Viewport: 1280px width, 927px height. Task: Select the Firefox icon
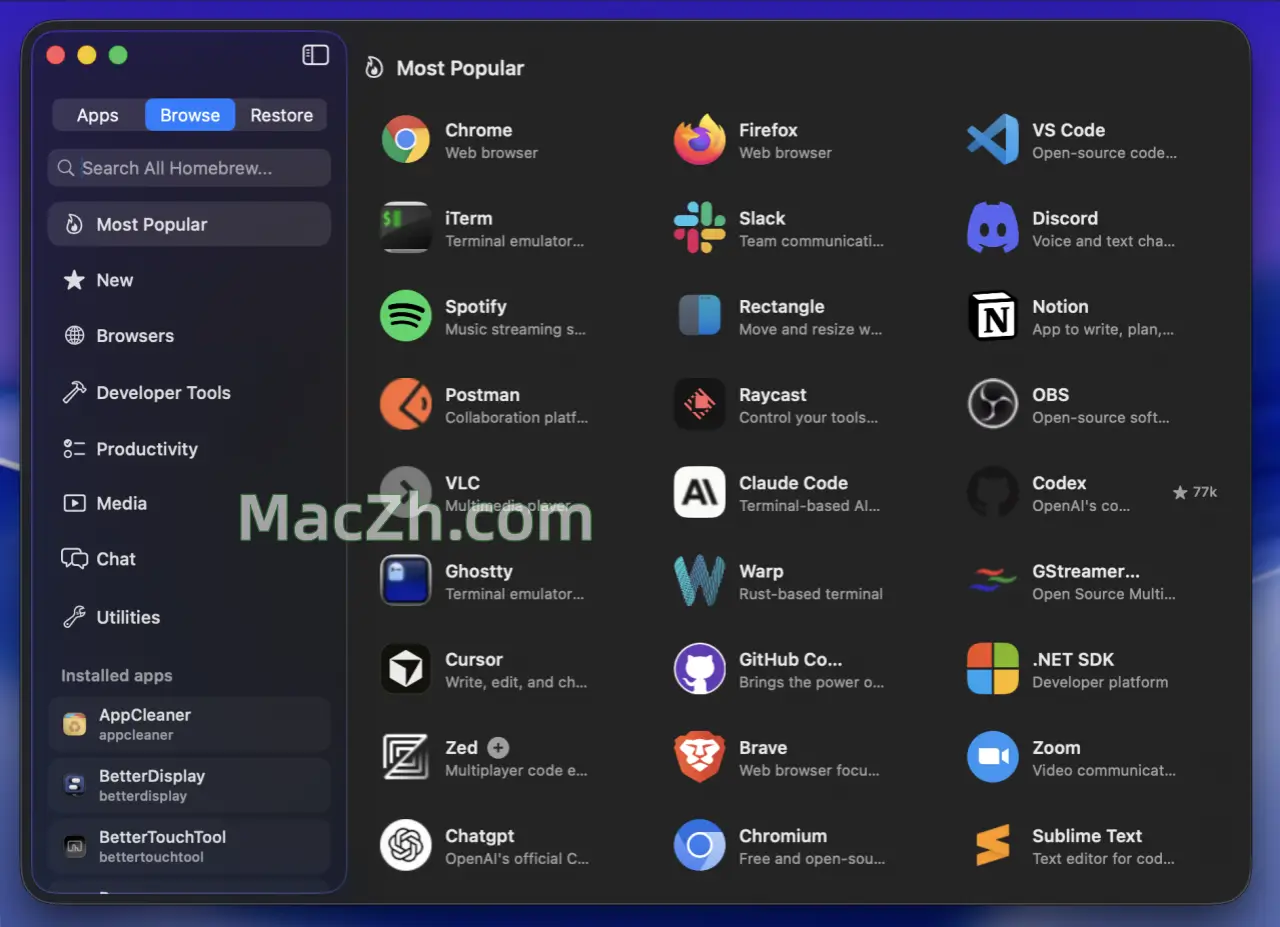point(700,140)
